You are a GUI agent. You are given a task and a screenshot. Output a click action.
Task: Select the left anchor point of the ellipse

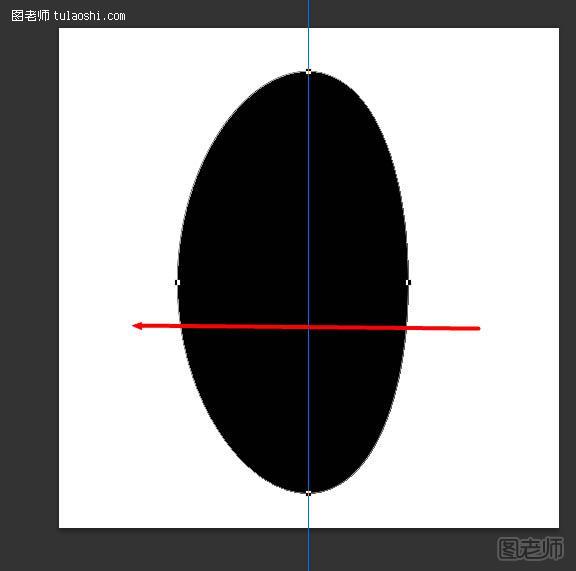pyautogui.click(x=177, y=282)
